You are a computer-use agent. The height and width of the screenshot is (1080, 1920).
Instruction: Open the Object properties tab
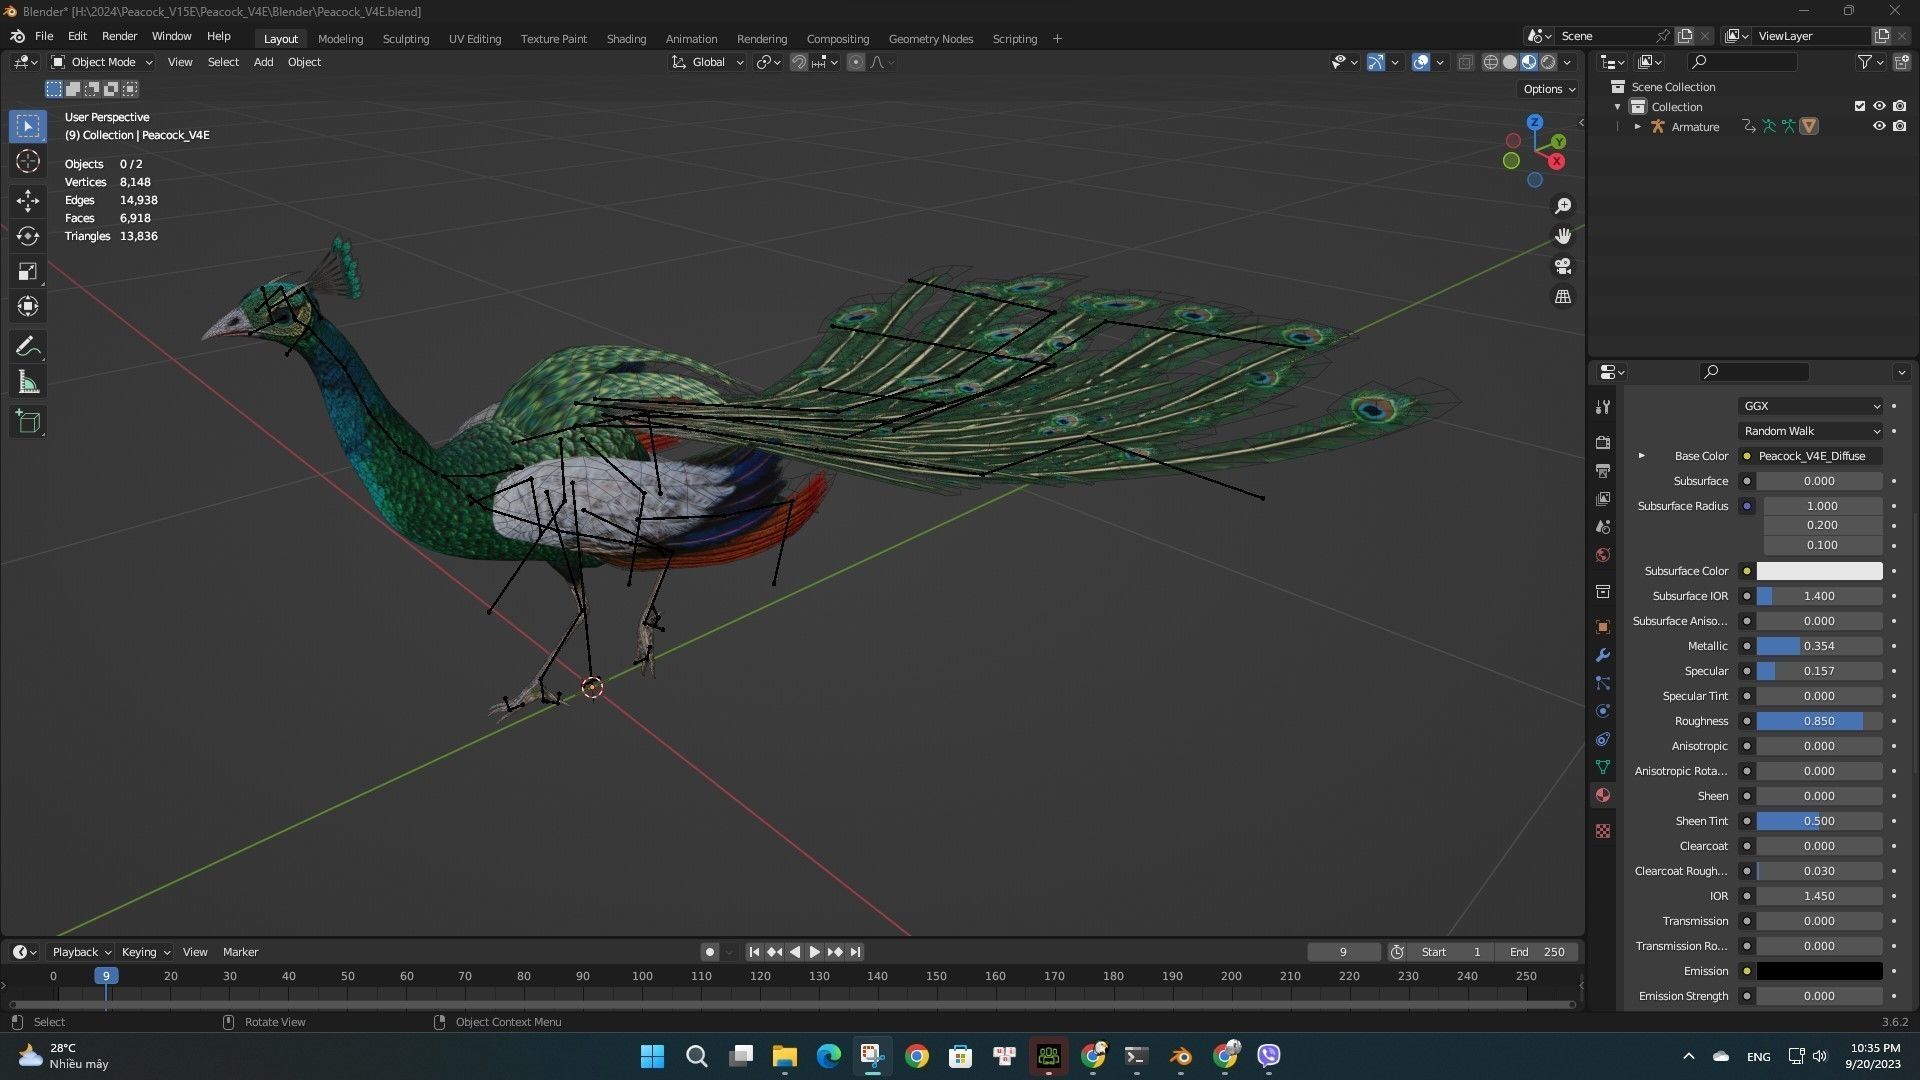pyautogui.click(x=1603, y=627)
